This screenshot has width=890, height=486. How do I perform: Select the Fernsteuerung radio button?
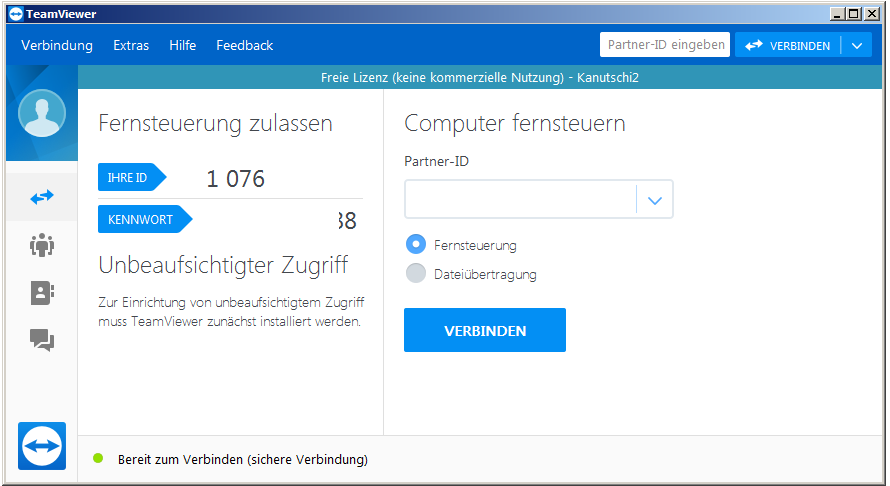pyautogui.click(x=416, y=244)
